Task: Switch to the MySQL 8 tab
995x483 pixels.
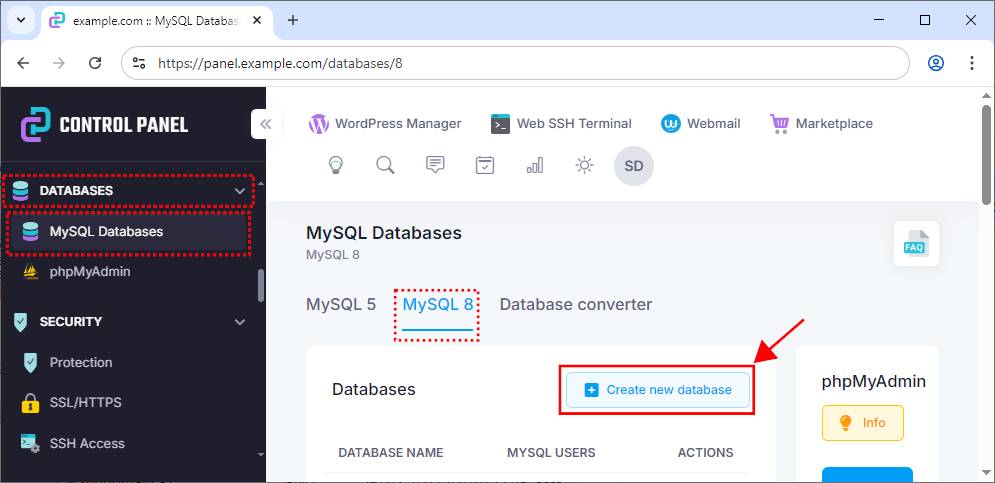Action: [438, 305]
